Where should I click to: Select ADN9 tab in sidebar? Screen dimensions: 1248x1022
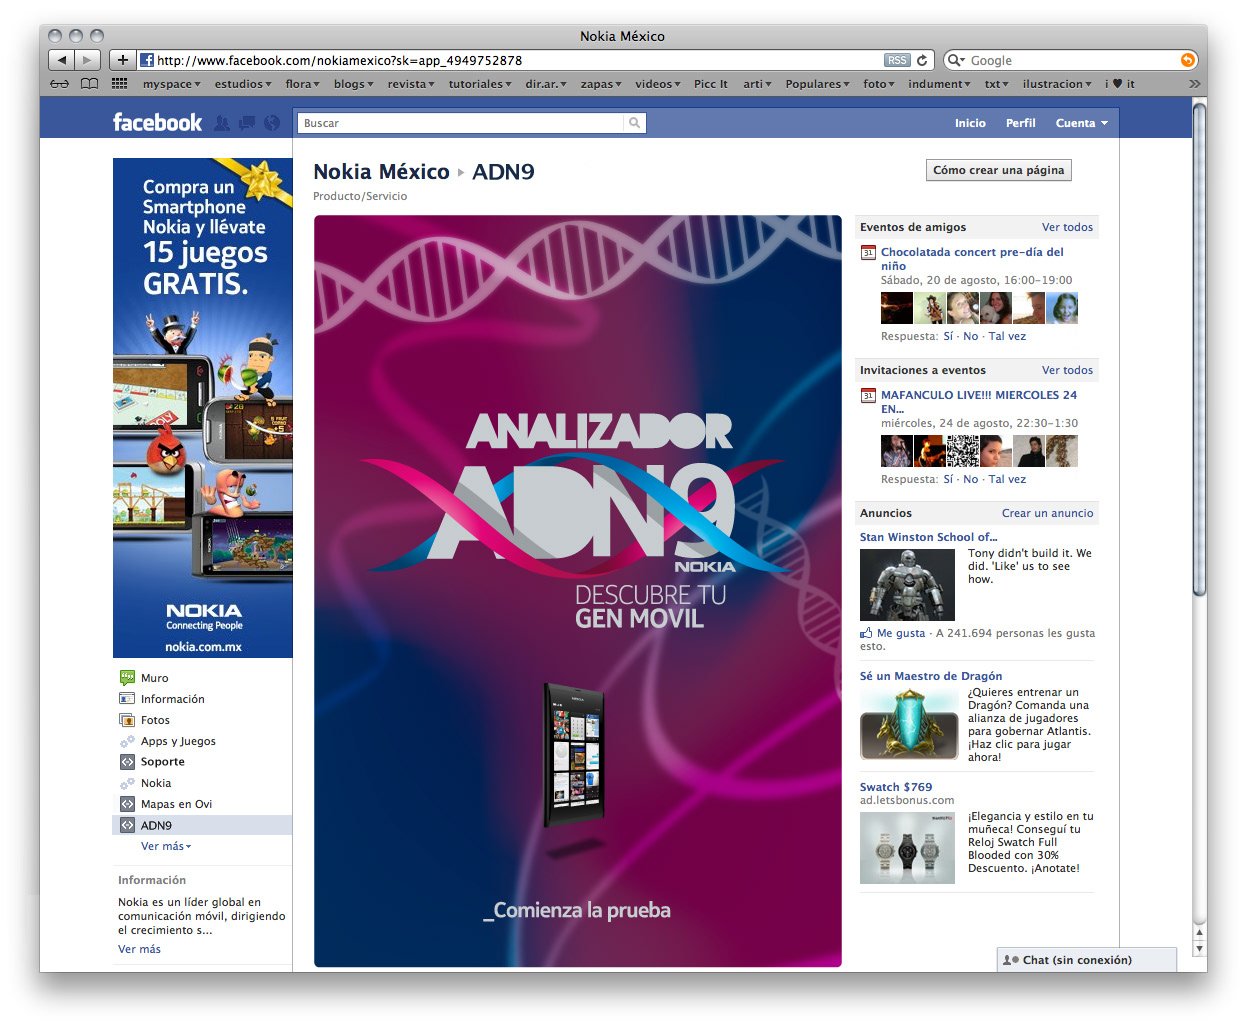pos(203,825)
